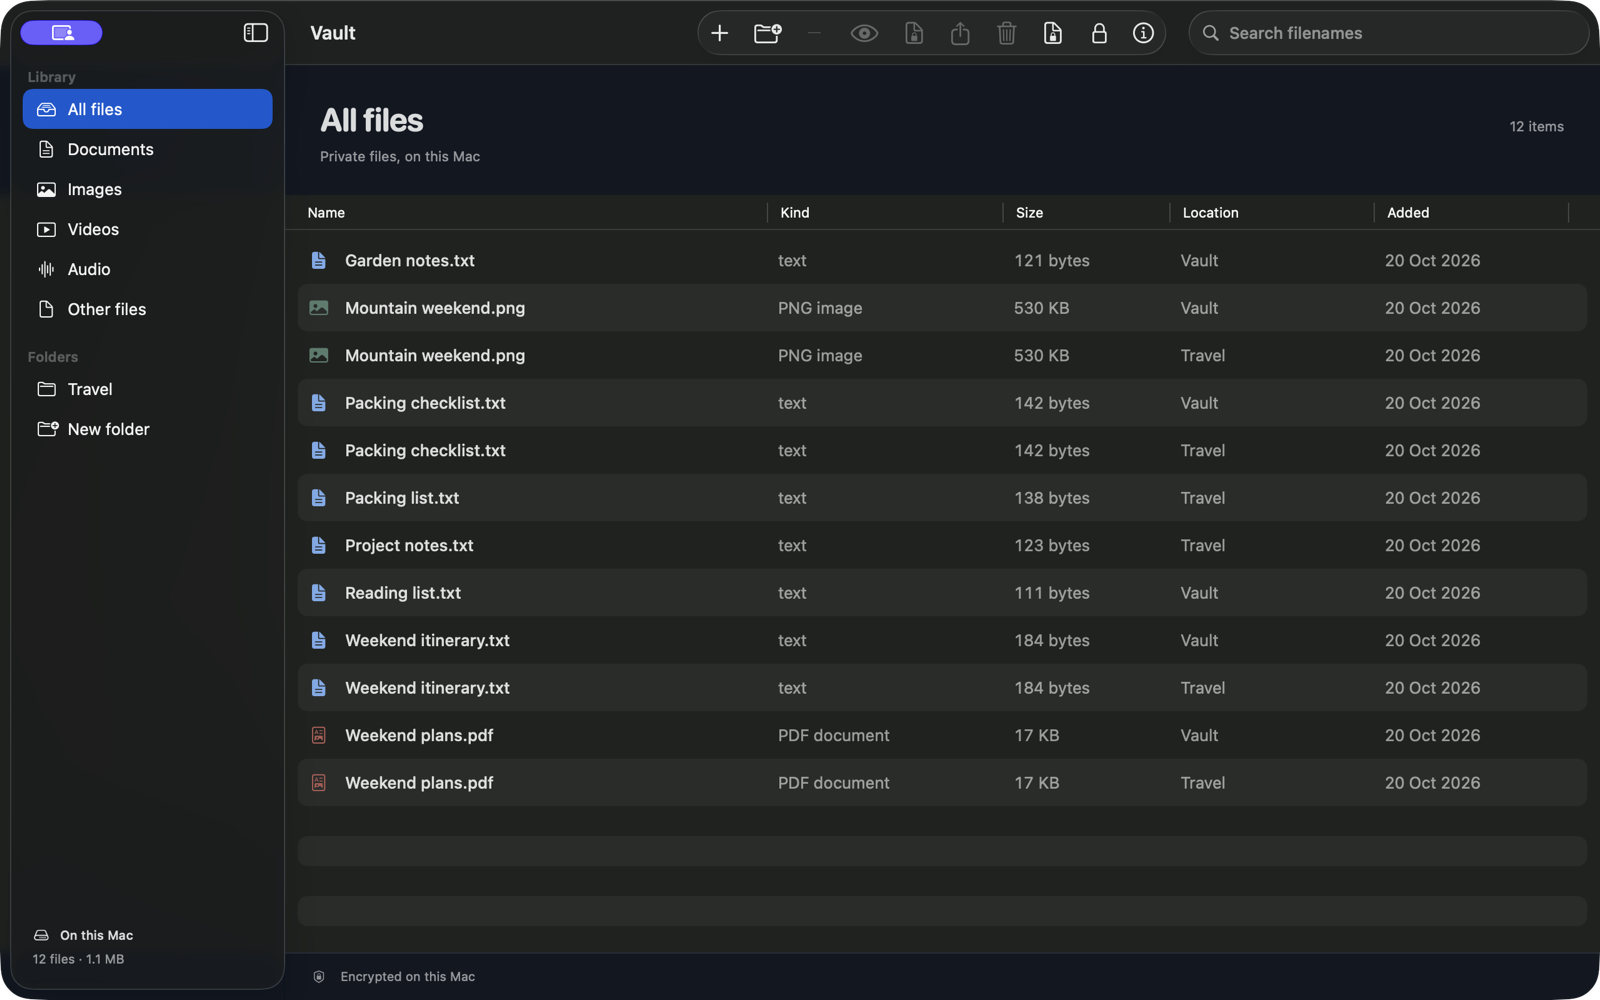
Task: Click the icon of Weekend itinerary.txt in Travel
Action: (319, 688)
